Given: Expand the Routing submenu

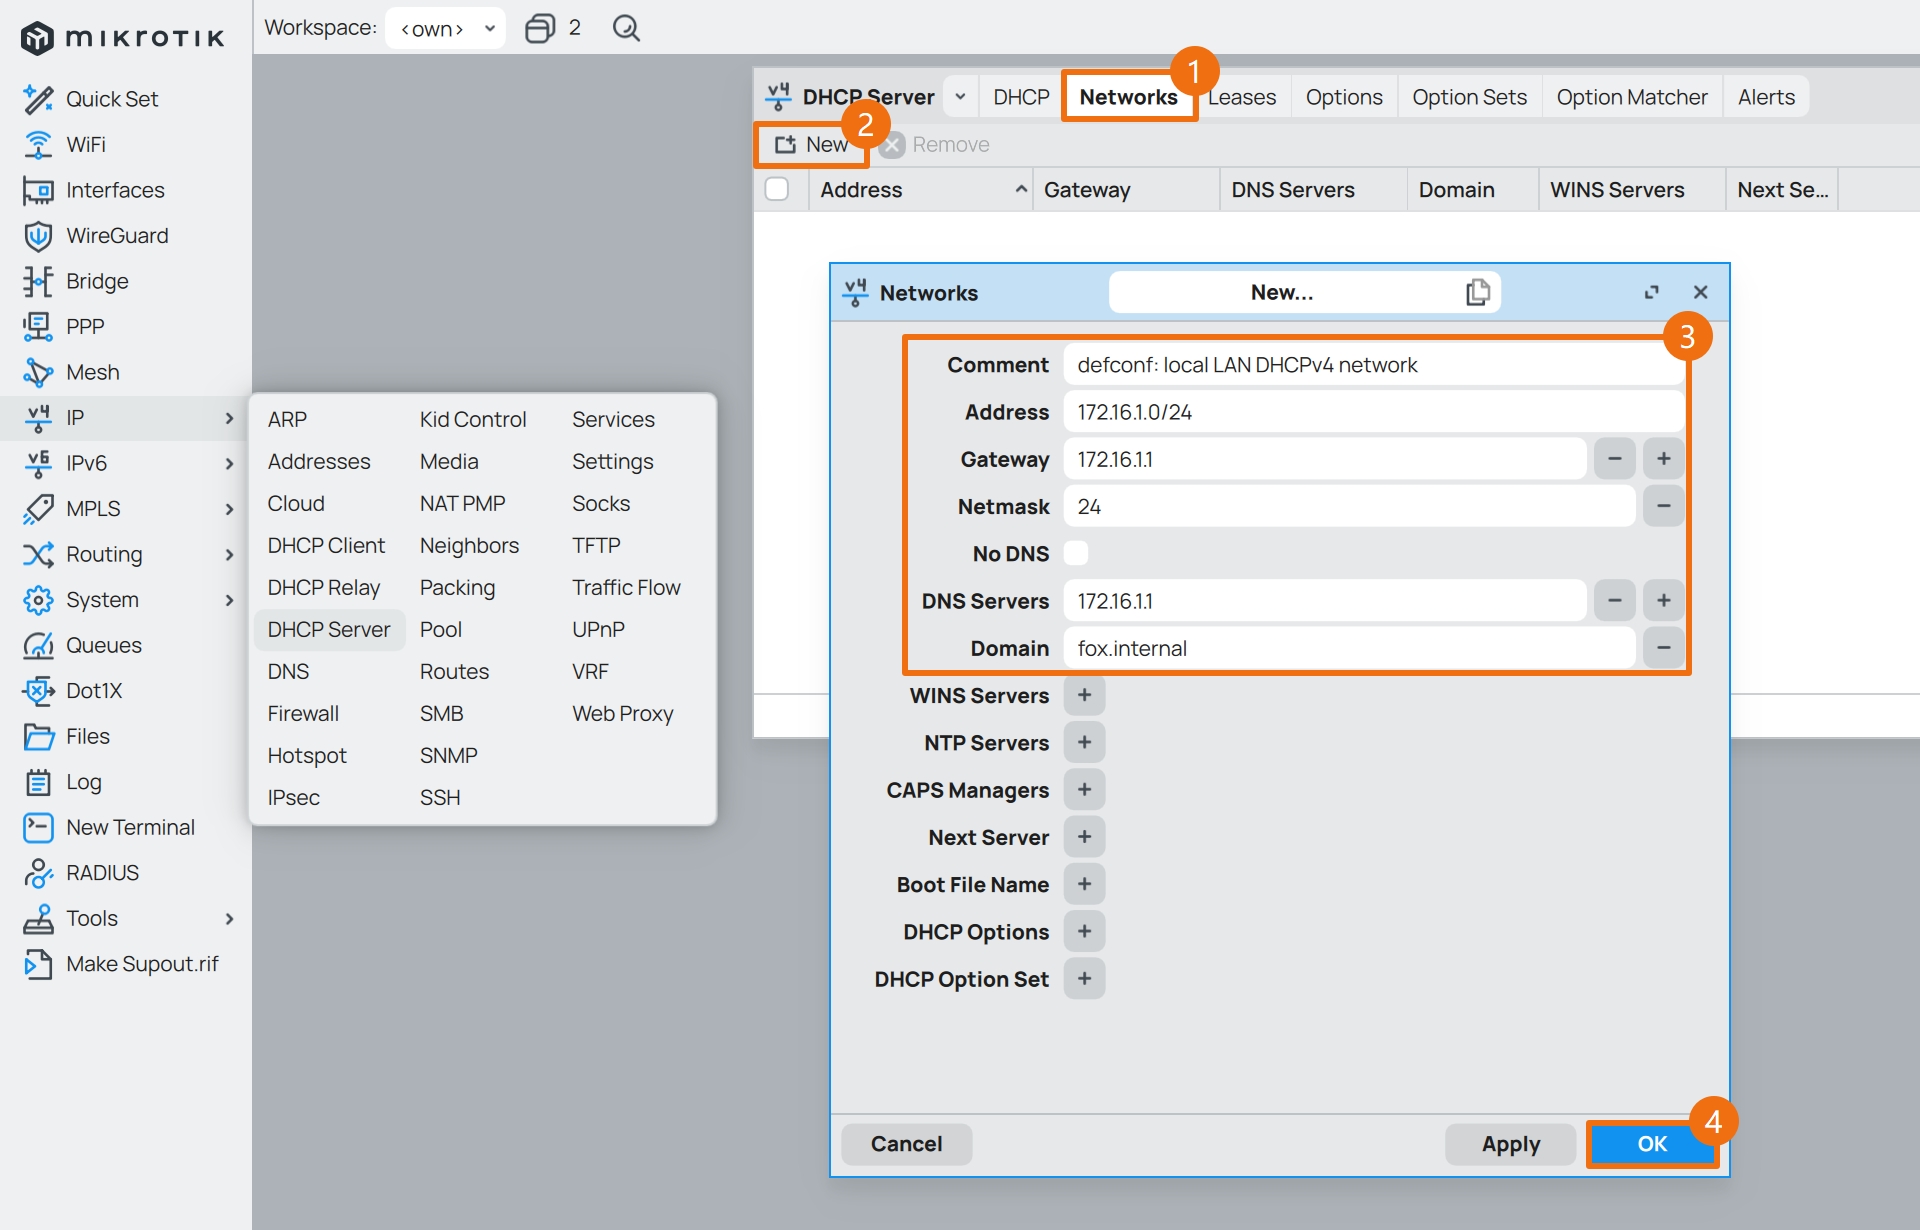Looking at the screenshot, I should 229,554.
